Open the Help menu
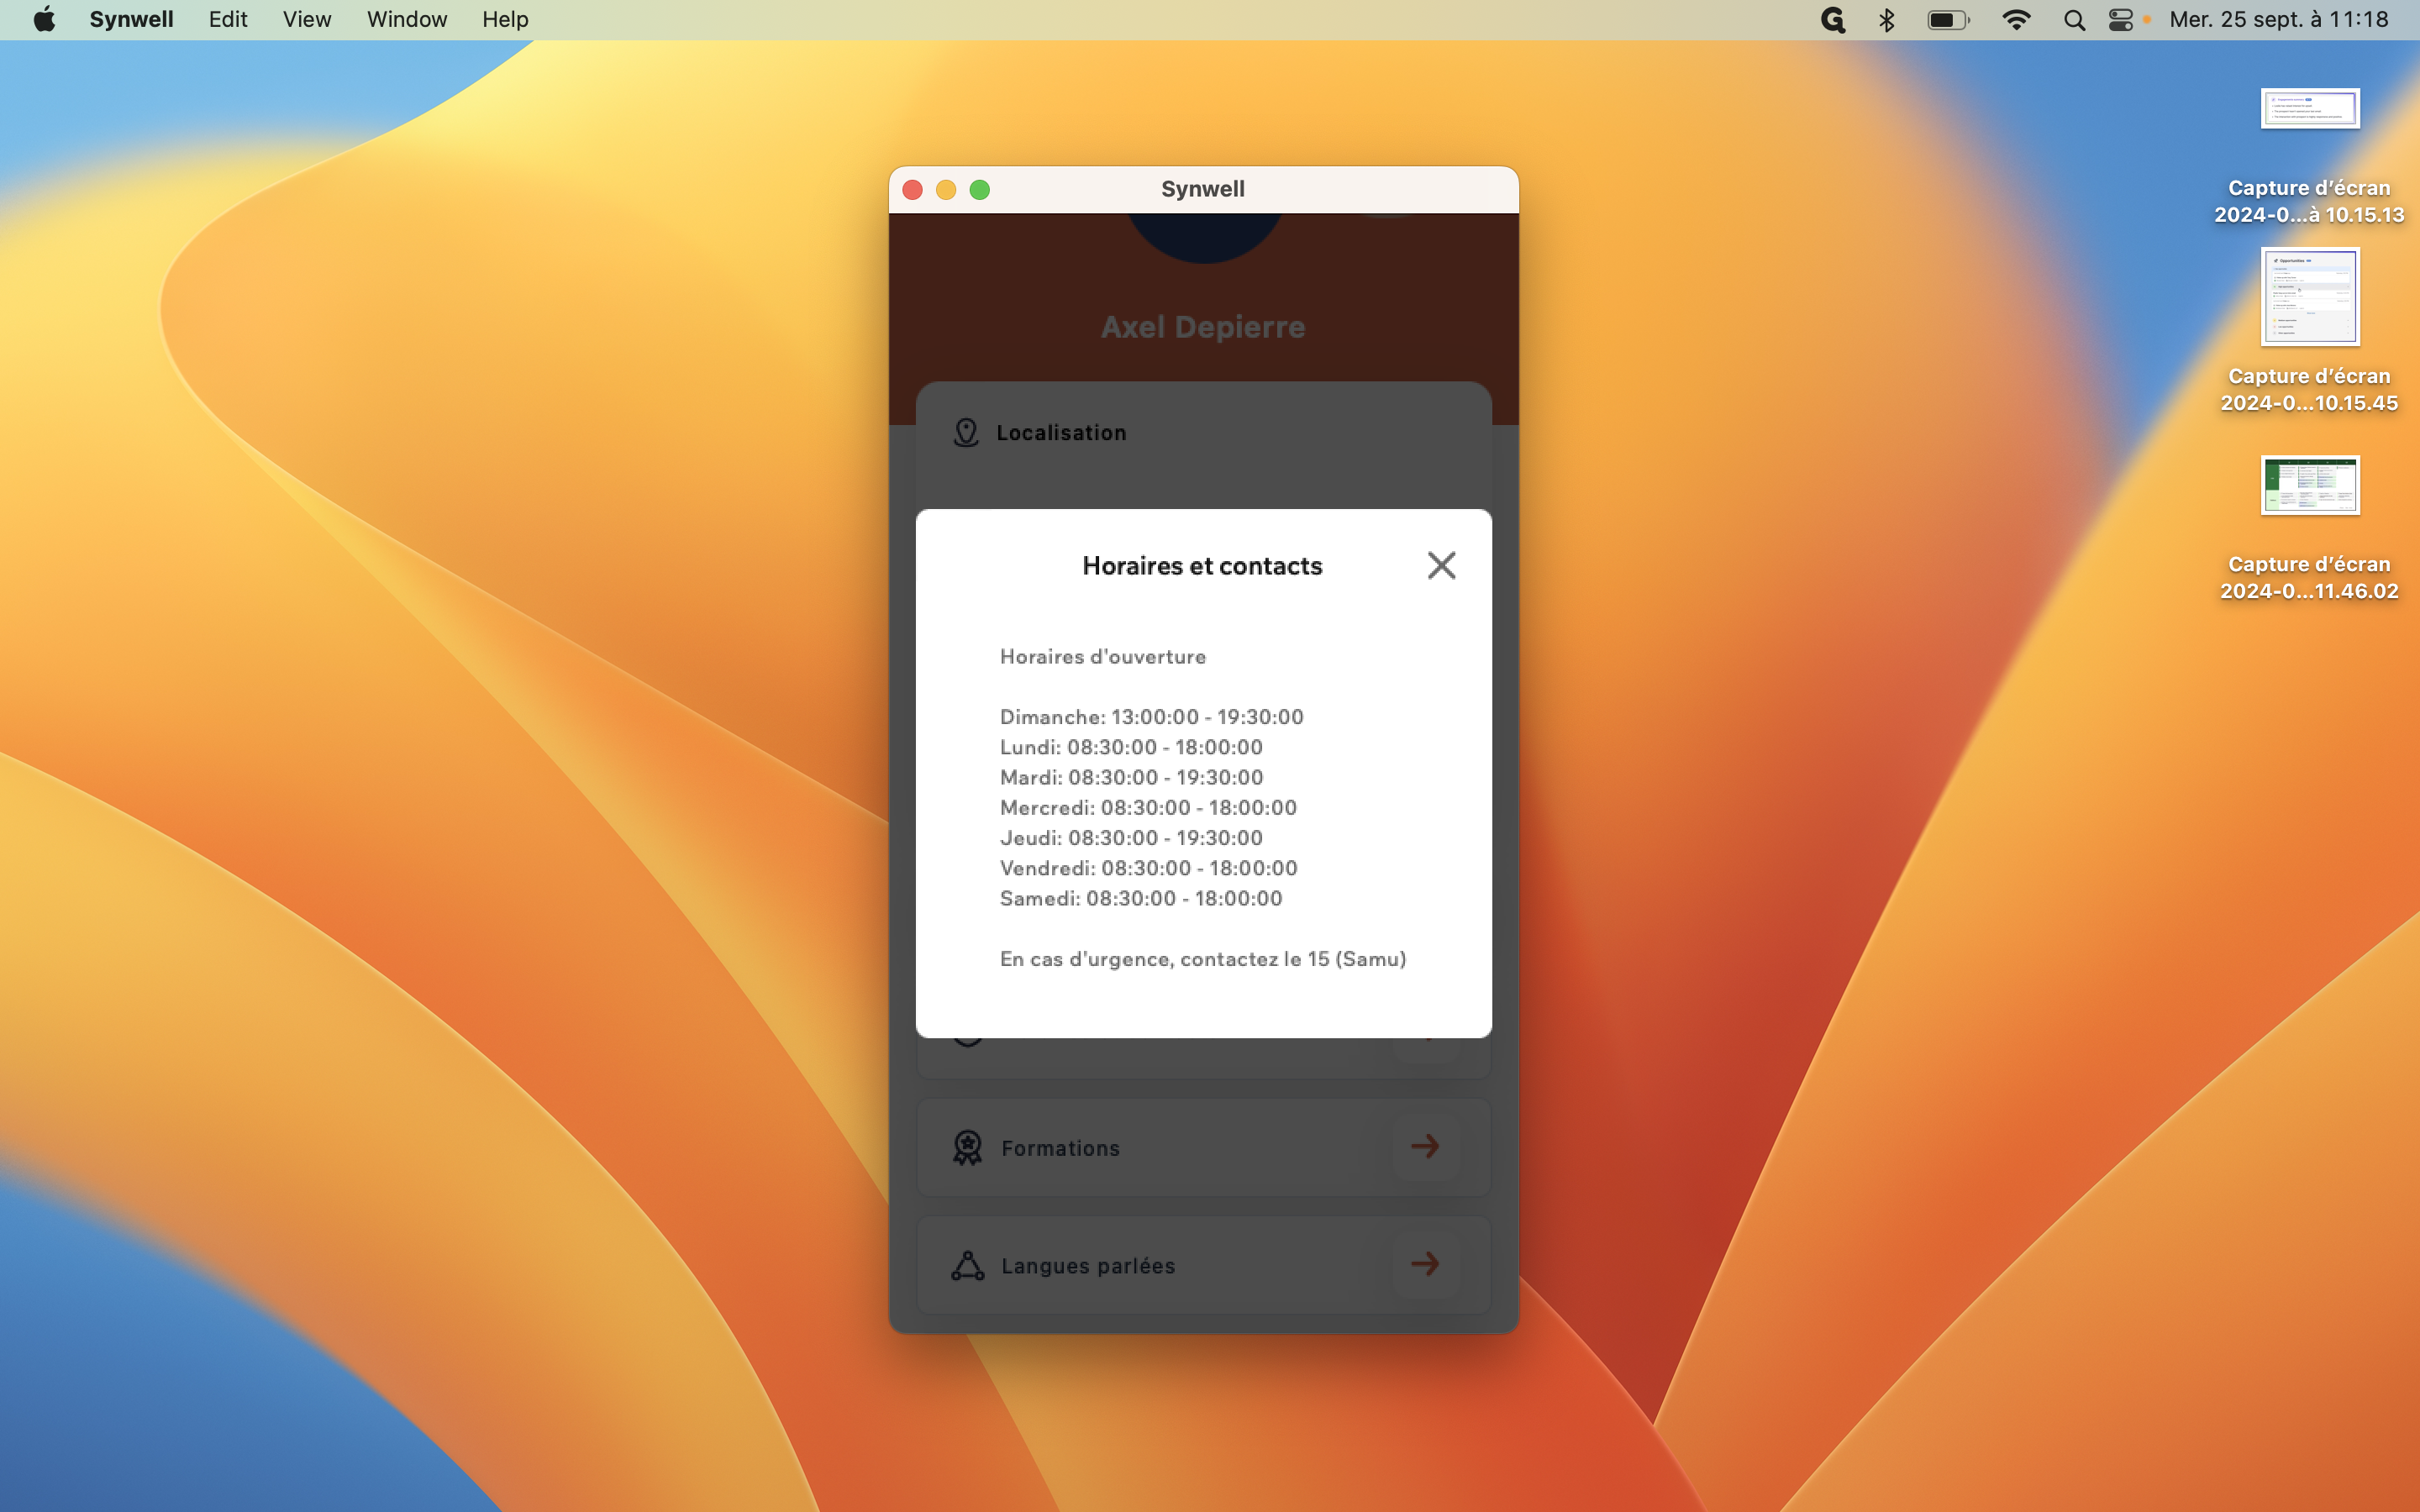The width and height of the screenshot is (2420, 1512). (x=505, y=19)
